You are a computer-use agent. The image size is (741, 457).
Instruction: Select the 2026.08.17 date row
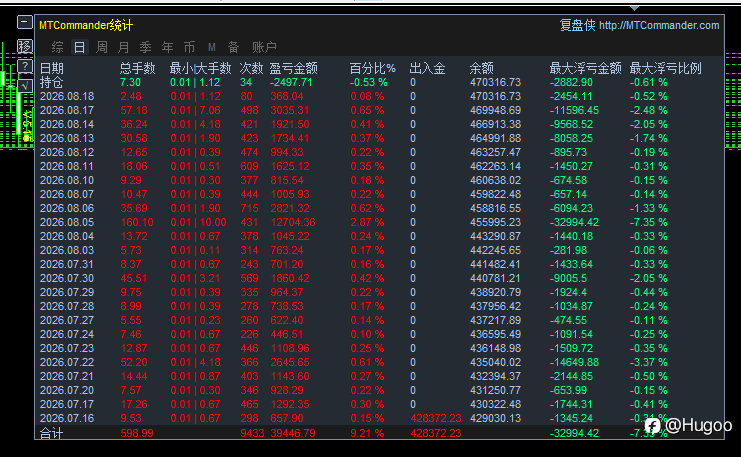point(67,110)
